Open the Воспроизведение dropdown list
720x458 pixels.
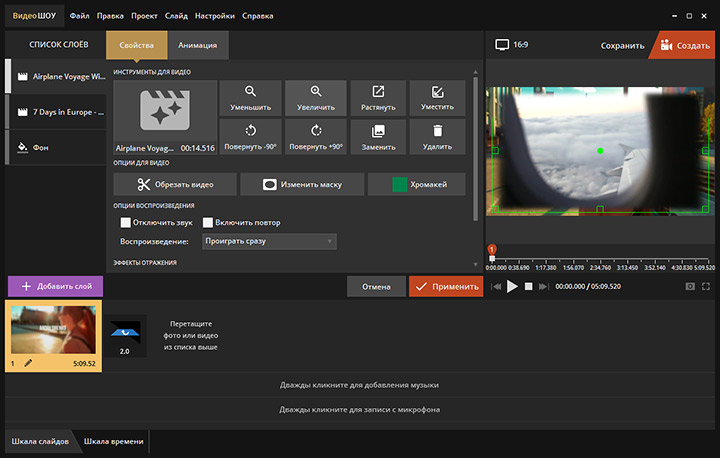[x=271, y=241]
